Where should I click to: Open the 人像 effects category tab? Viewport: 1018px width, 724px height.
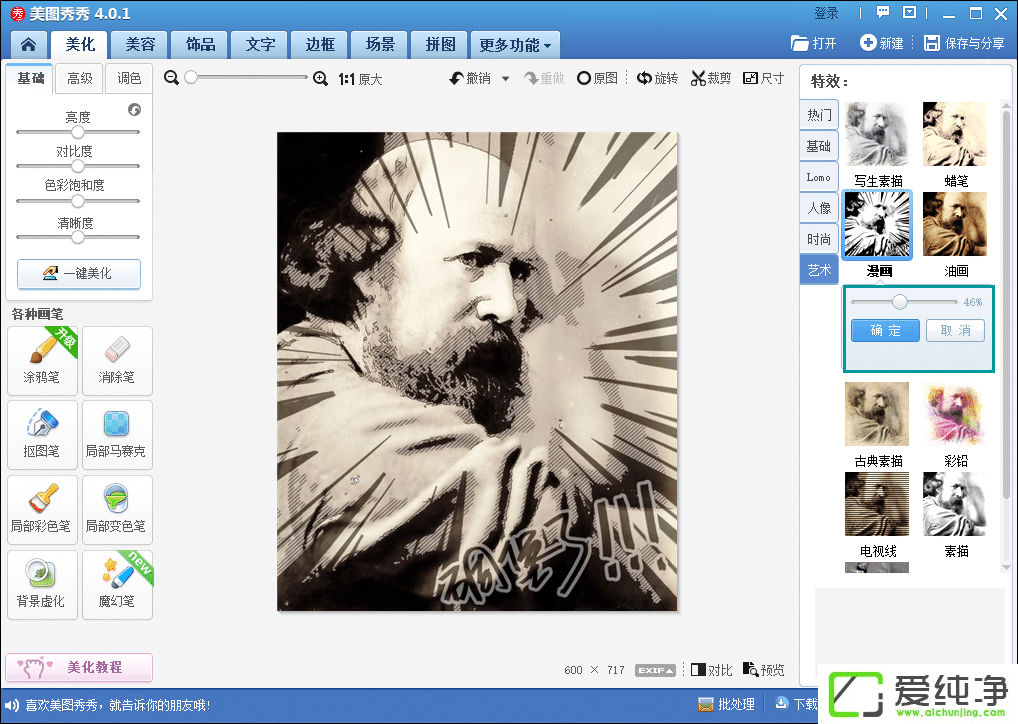click(x=819, y=208)
